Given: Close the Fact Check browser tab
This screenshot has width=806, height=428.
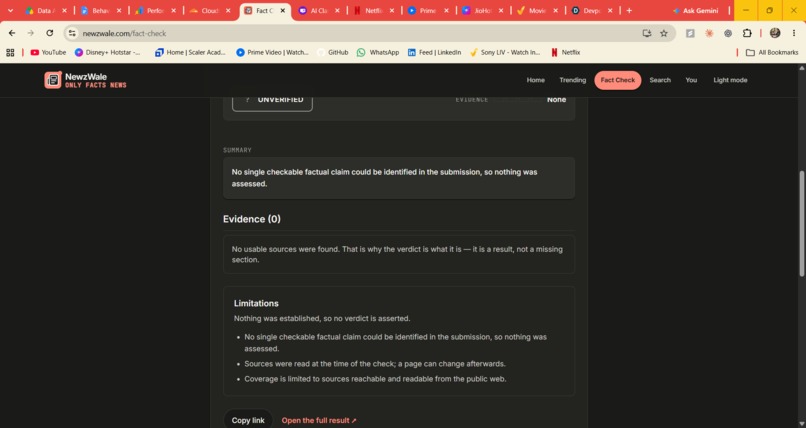Looking at the screenshot, I should [282, 10].
